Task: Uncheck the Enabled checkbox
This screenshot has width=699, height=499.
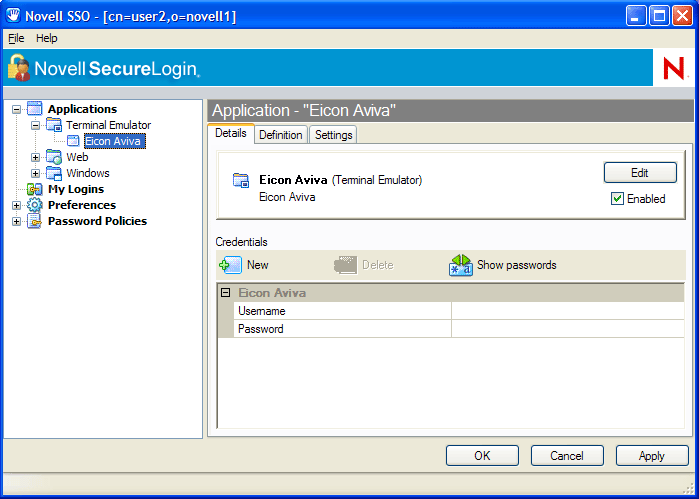Action: 617,199
